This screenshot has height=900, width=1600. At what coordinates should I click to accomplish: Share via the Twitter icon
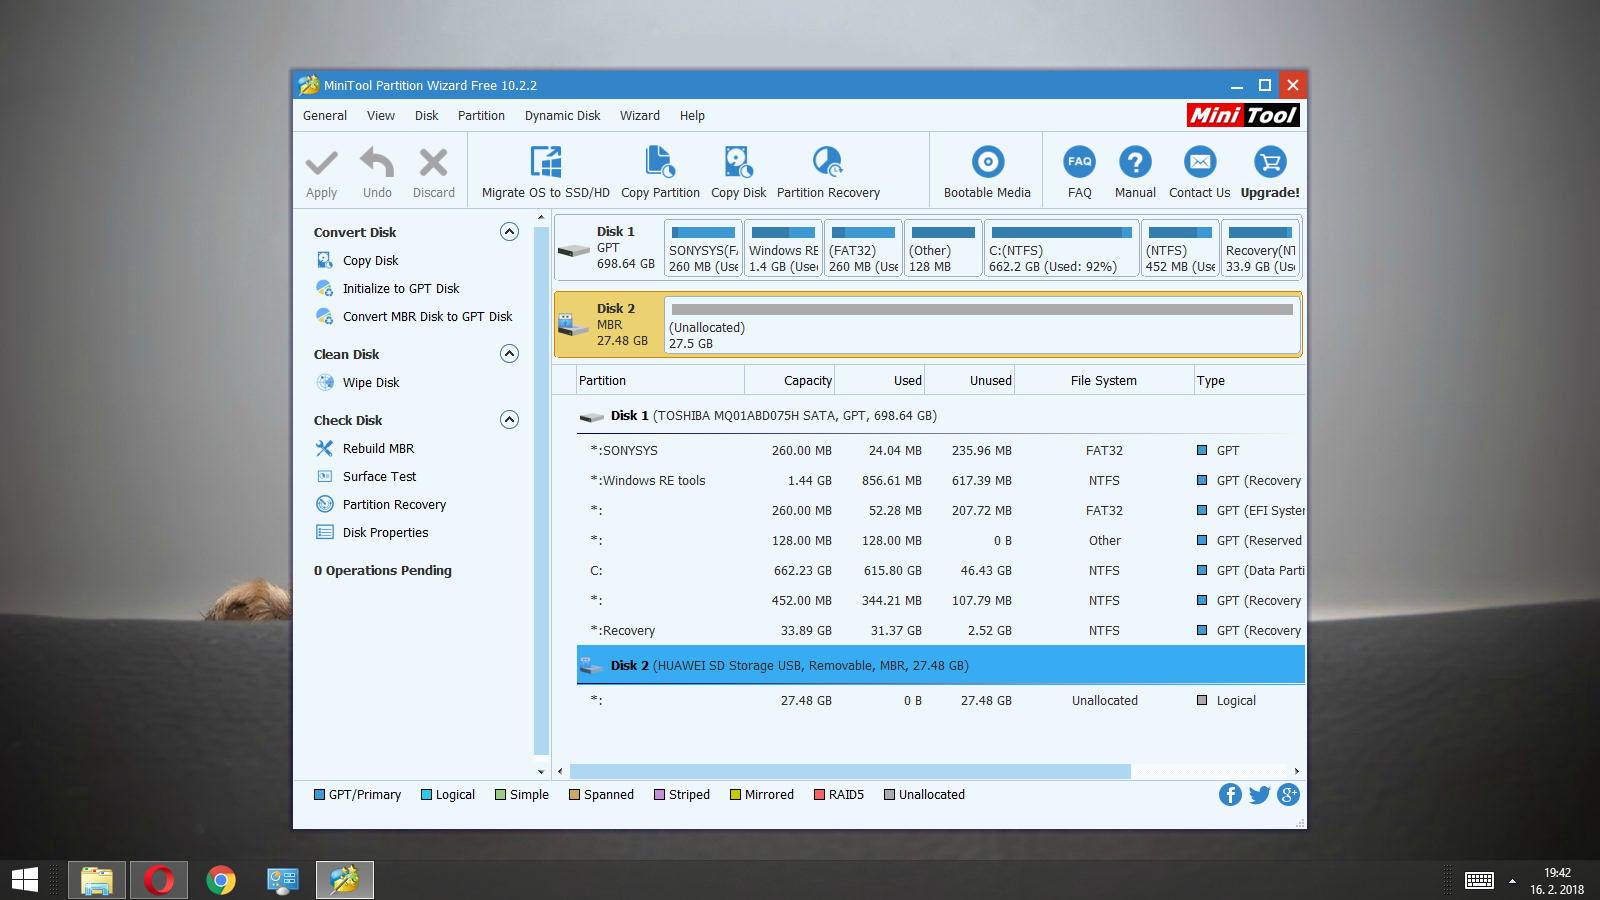coord(1259,795)
